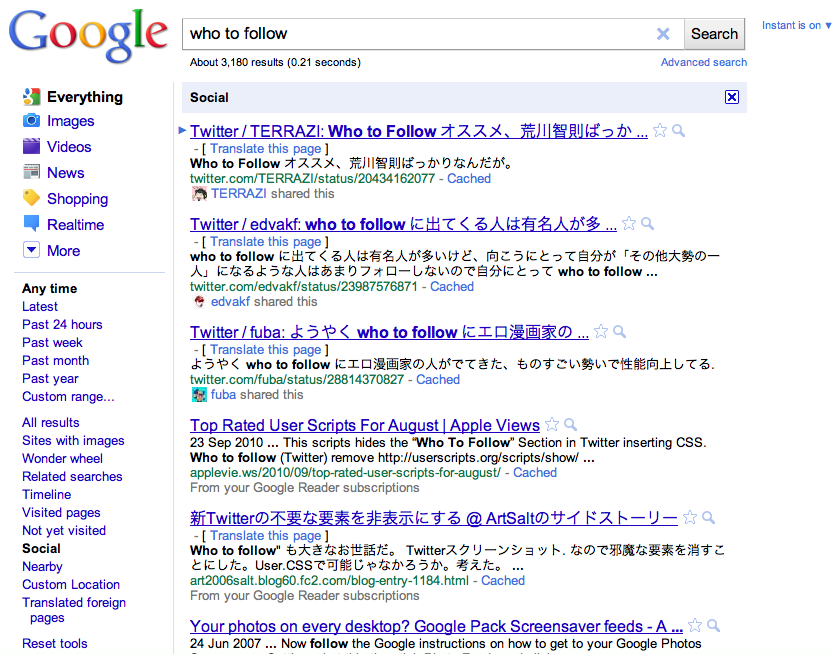
Task: Click the Everything colorful icon in sidebar
Action: pyautogui.click(x=31, y=97)
